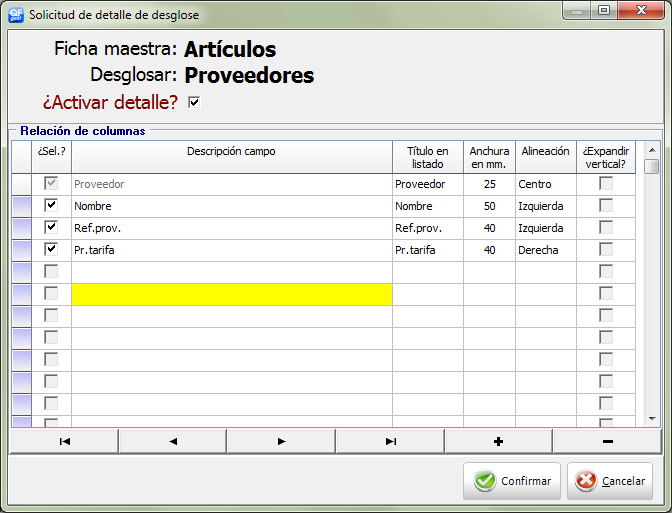This screenshot has width=672, height=513.
Task: Click Izquierda alignment cell in Nombre row
Action: pos(546,206)
